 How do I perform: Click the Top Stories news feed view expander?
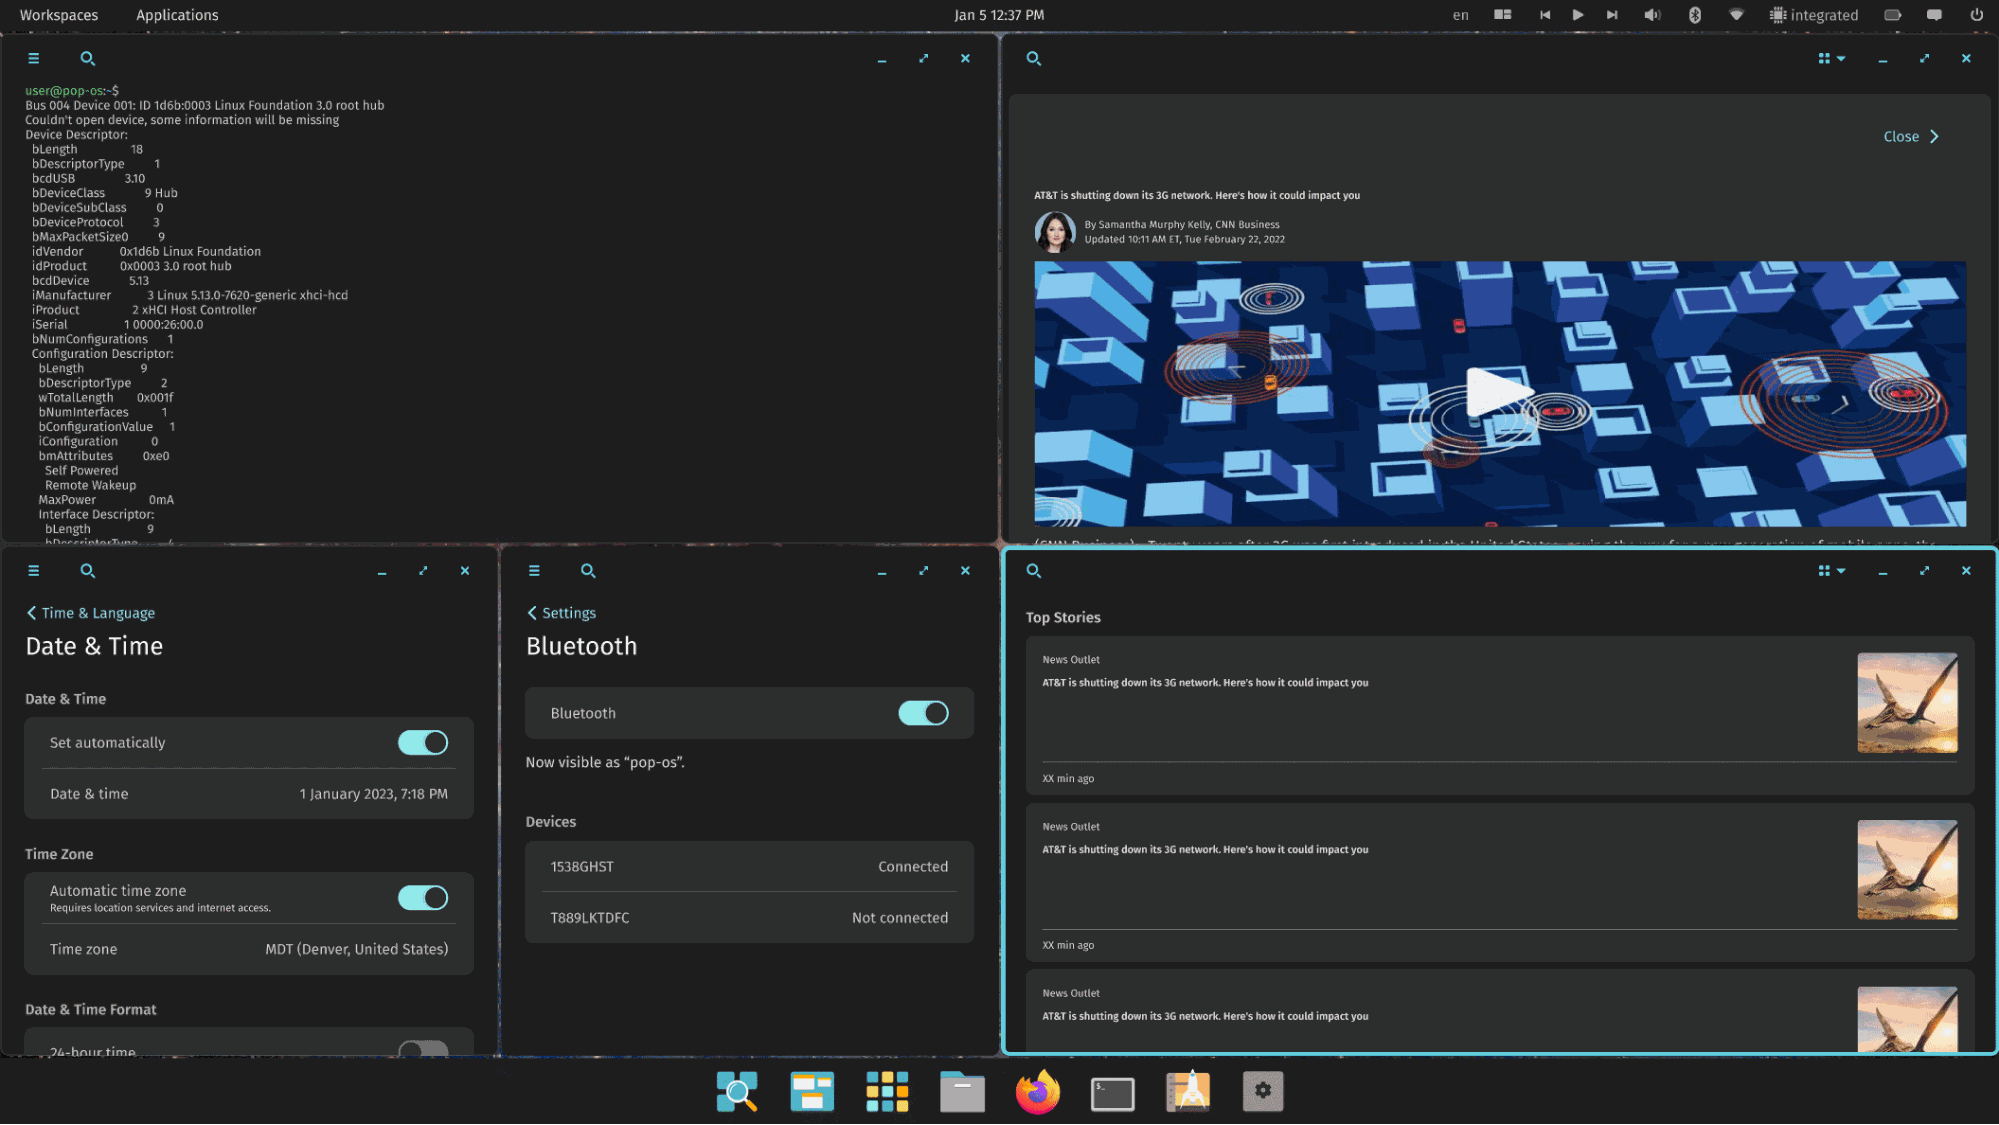point(1830,571)
